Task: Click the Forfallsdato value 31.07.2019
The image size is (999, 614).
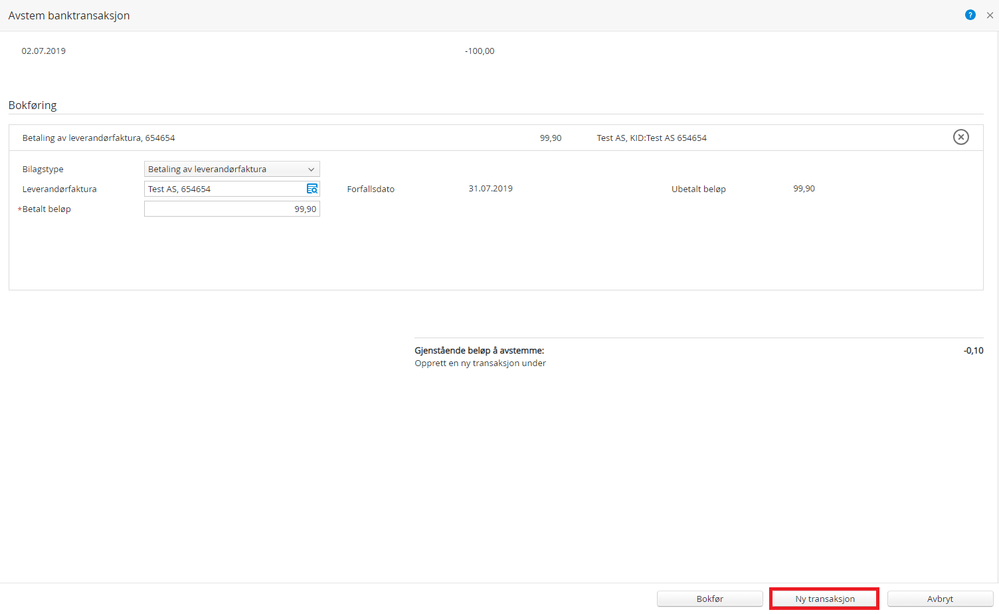Action: (490, 188)
